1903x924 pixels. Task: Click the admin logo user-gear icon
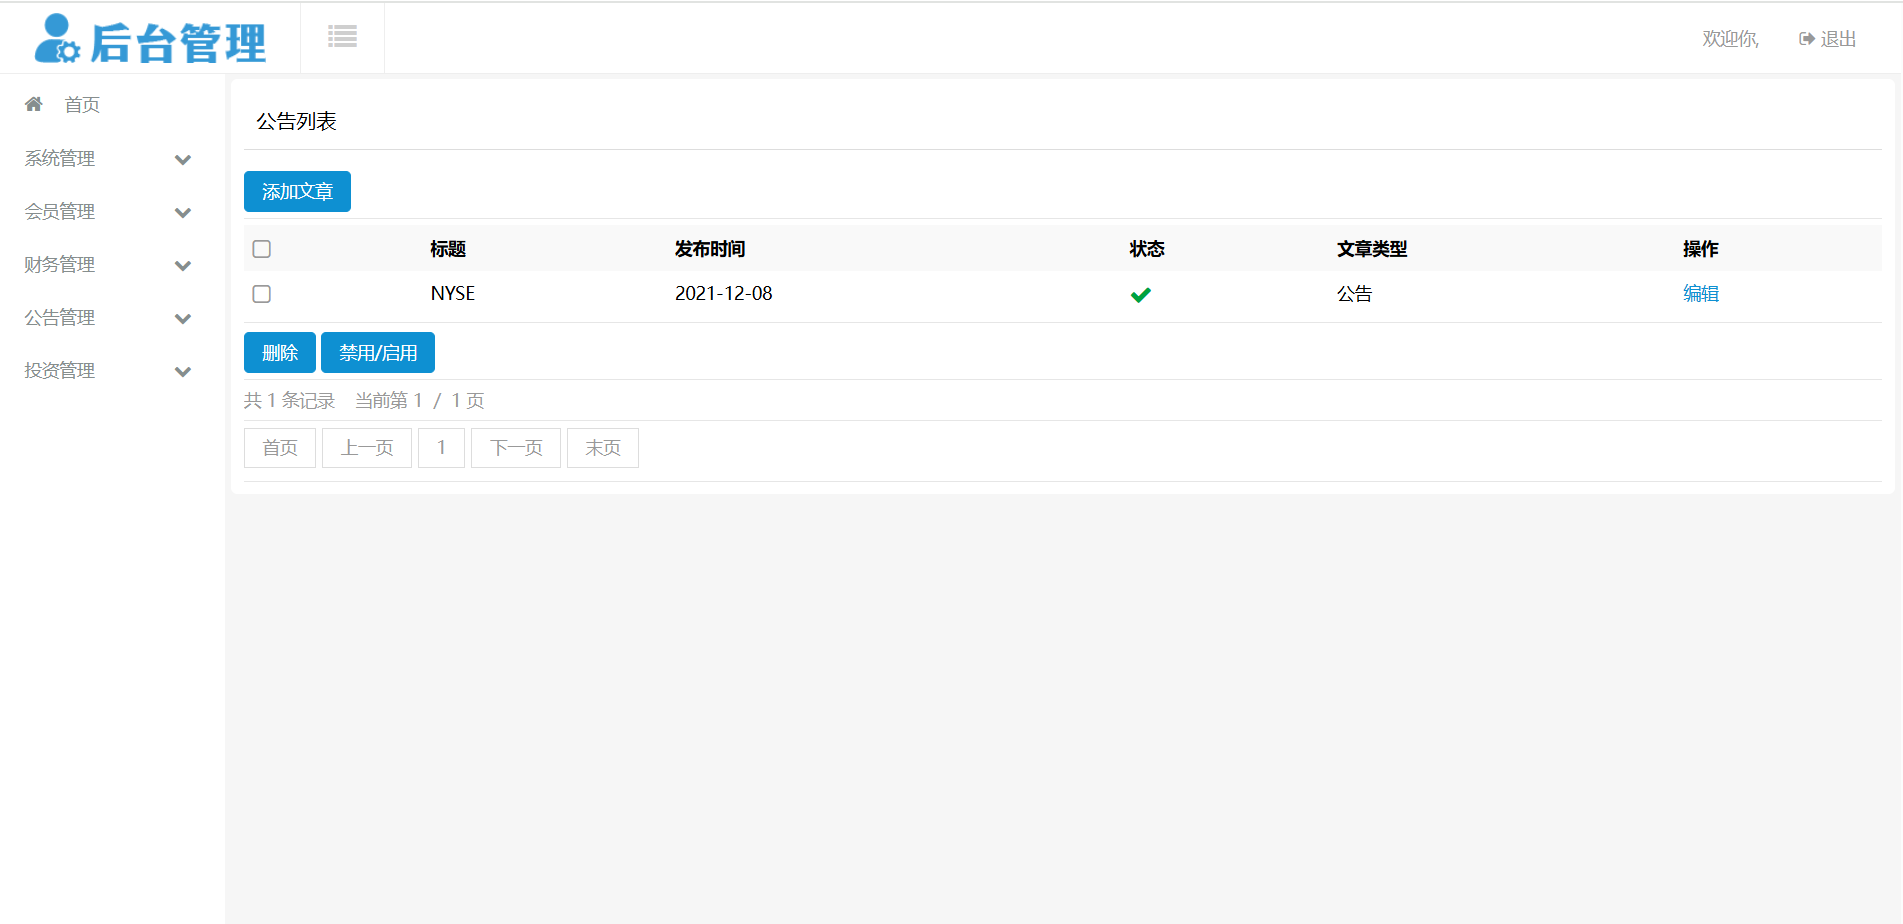pos(56,40)
